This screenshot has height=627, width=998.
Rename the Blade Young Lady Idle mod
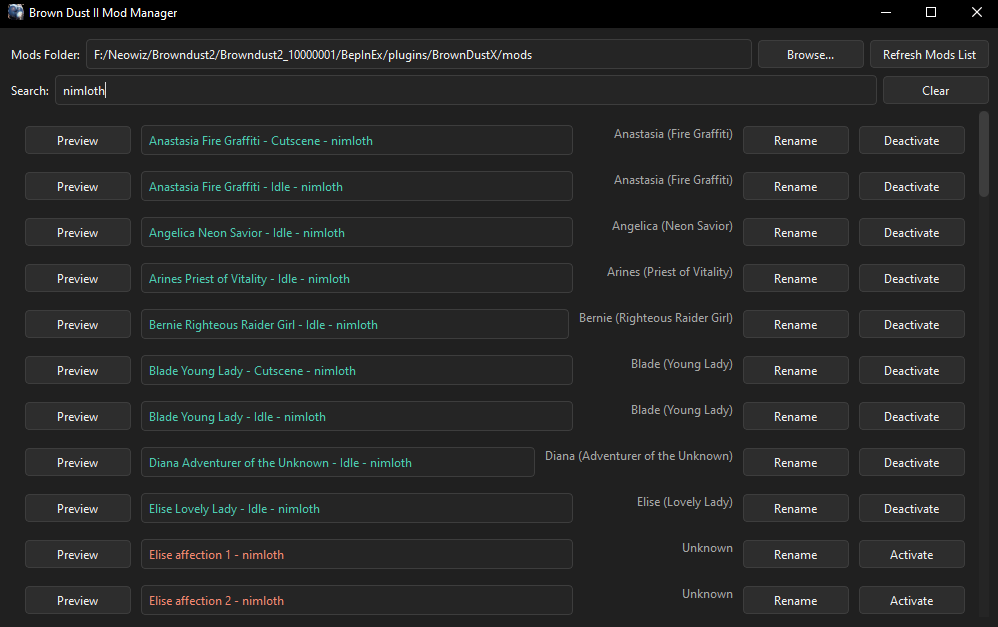point(795,416)
